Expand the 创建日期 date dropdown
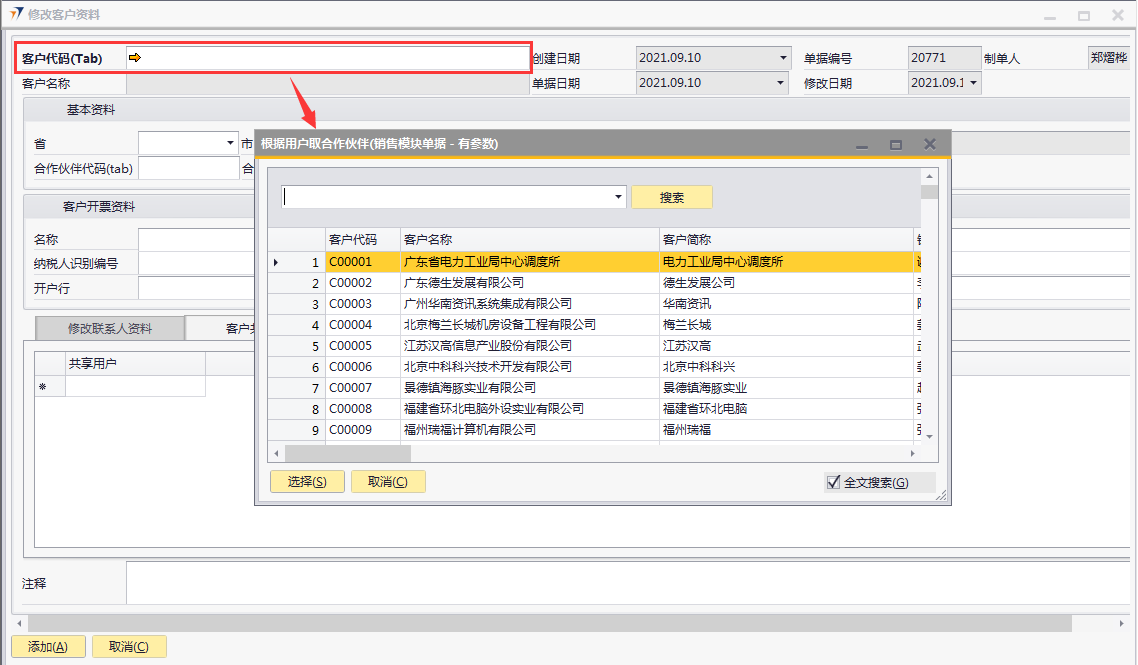 (x=783, y=58)
